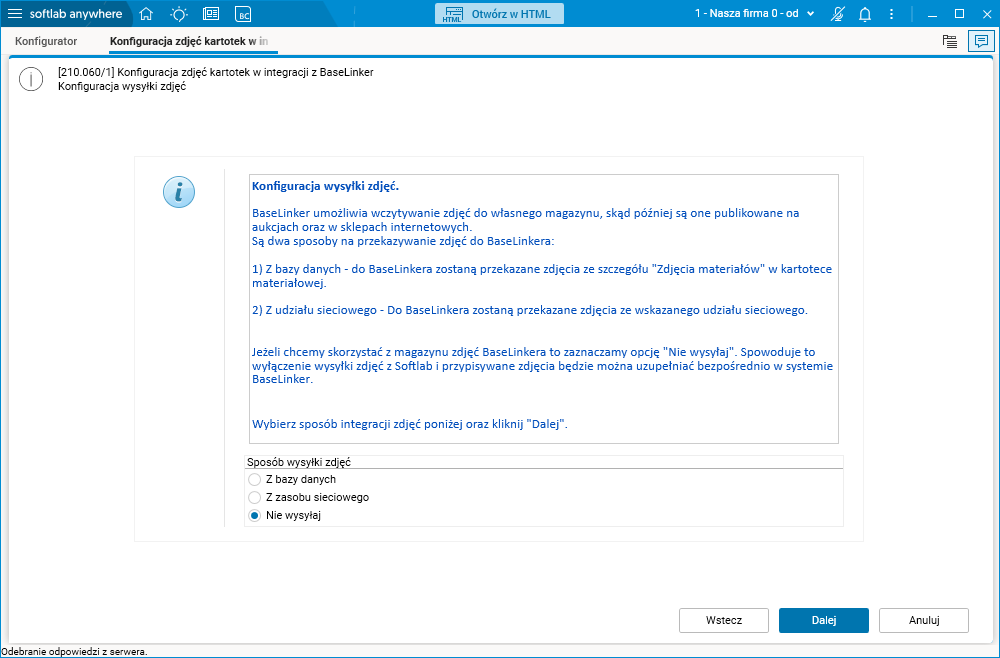
Task: Click the blue information icon
Action: point(179,192)
